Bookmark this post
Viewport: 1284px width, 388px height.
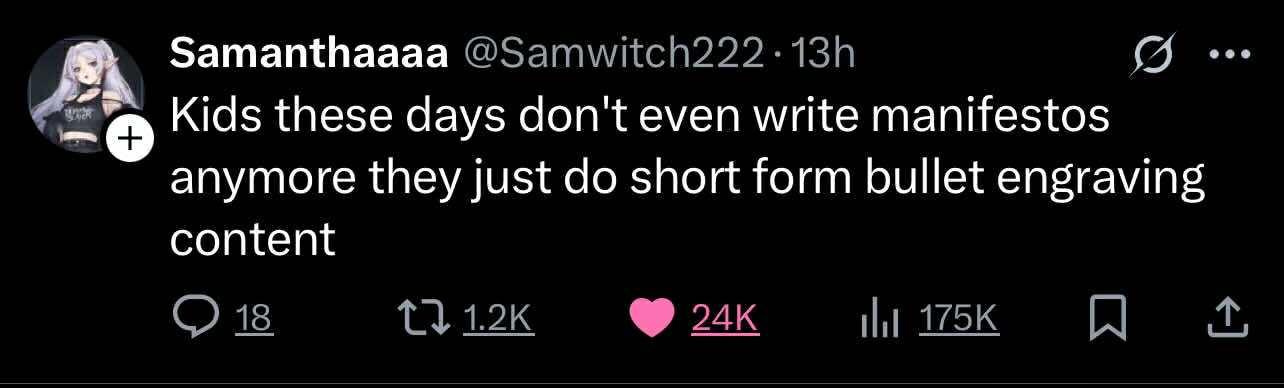coord(1110,318)
